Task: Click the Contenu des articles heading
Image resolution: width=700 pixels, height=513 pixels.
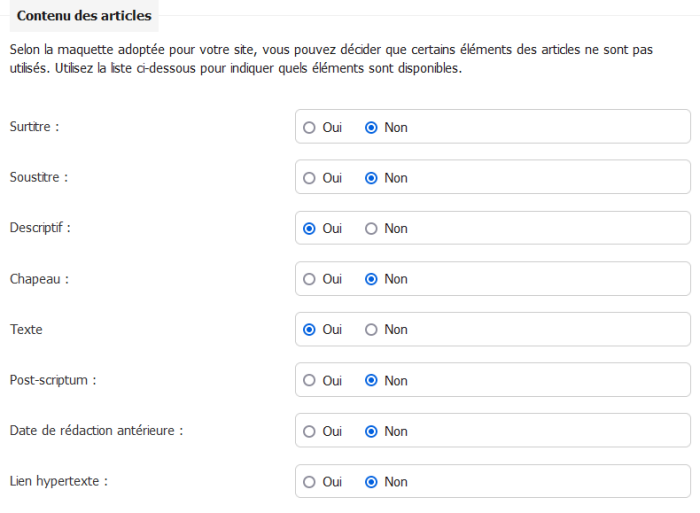Action: click(x=85, y=16)
